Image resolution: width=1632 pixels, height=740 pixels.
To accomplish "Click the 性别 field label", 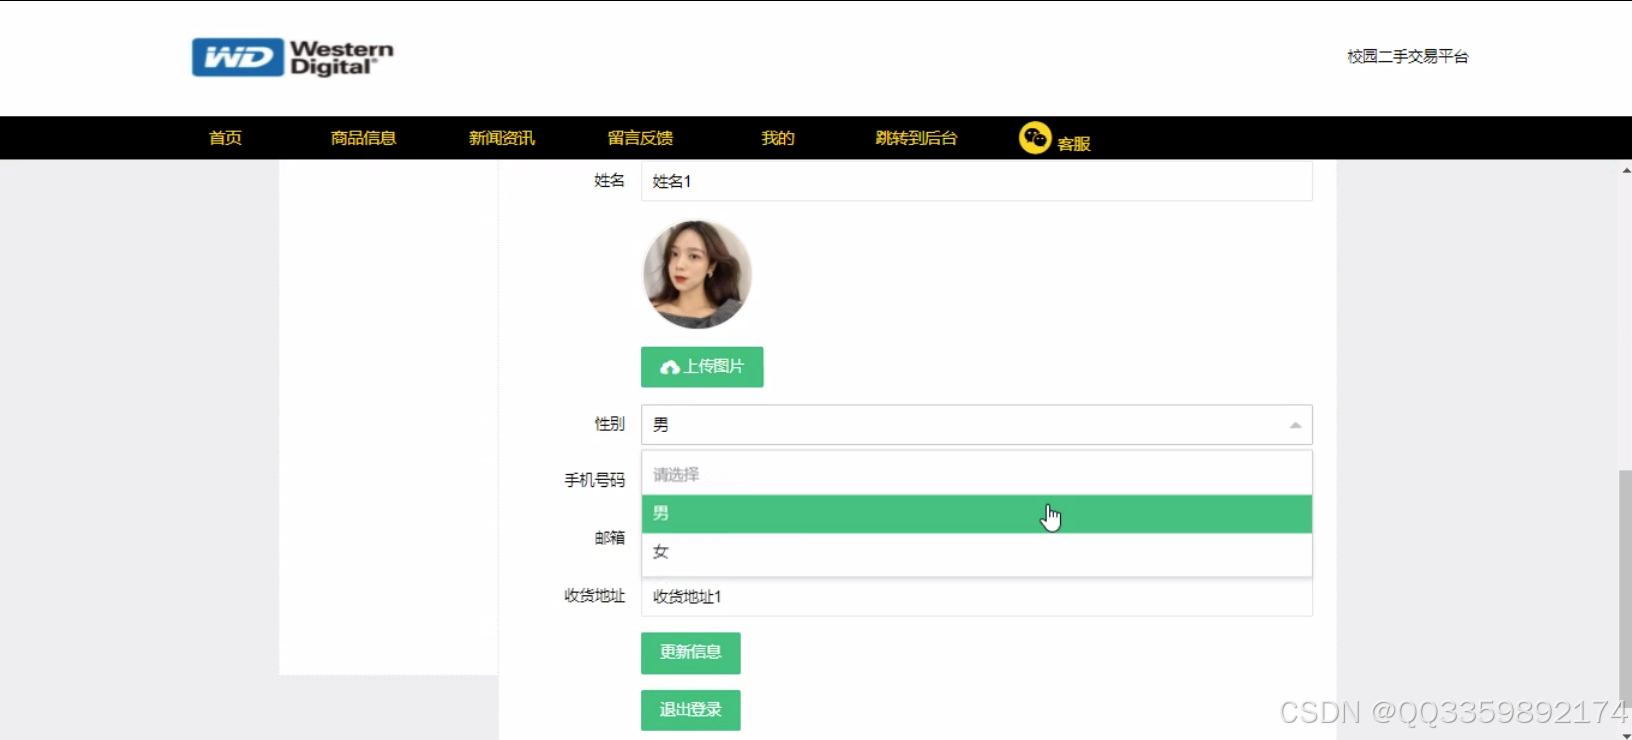I will click(609, 424).
